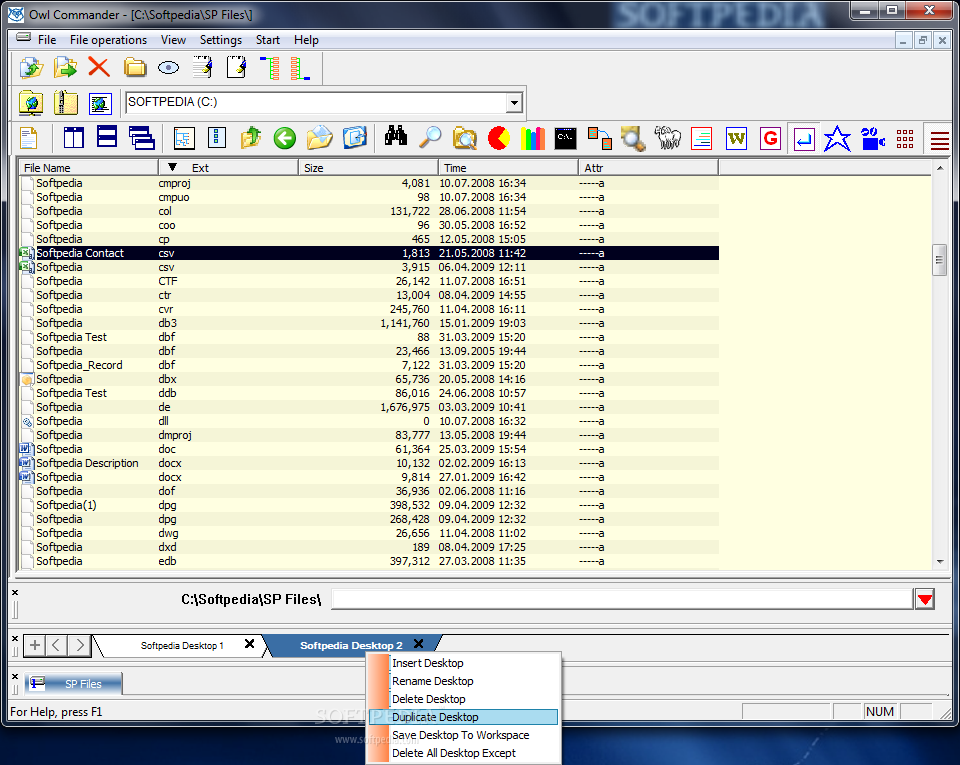Click the plus add desktop button
The image size is (960, 765).
(35, 645)
